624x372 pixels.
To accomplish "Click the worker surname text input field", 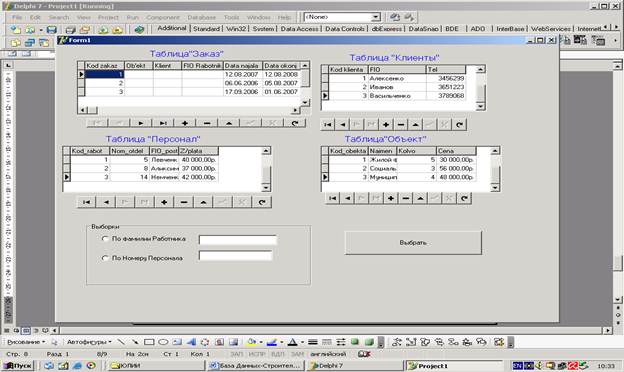I will [x=238, y=240].
